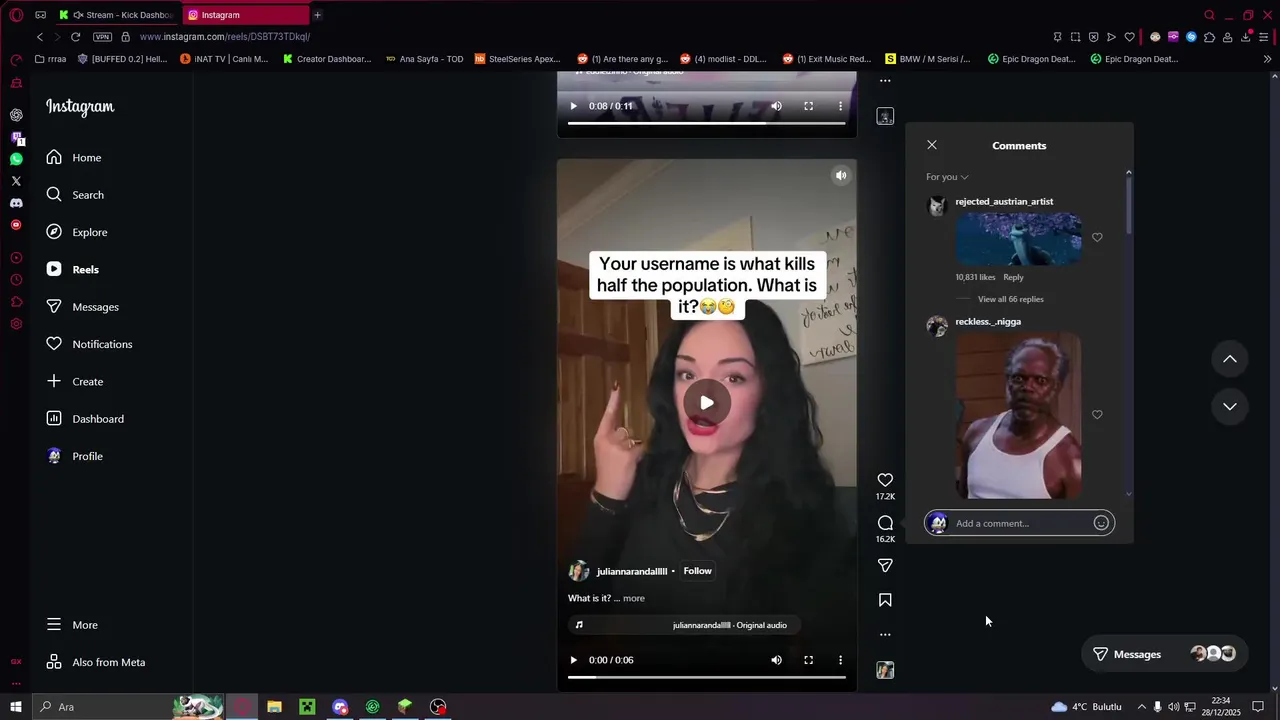
Task: Click the audio thumbnail below the reel's three dots
Action: (885, 670)
